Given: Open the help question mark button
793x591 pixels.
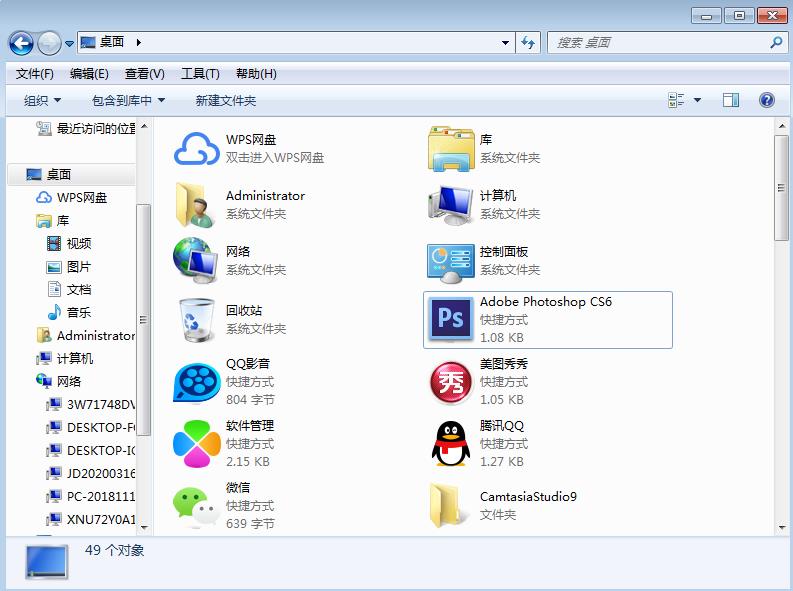Looking at the screenshot, I should click(767, 100).
